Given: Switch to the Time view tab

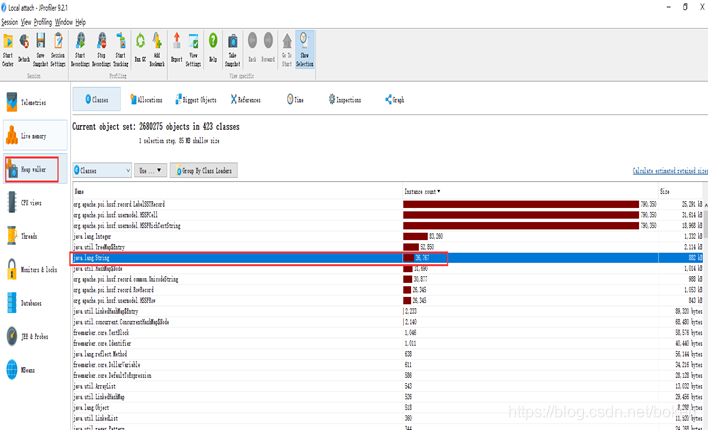Looking at the screenshot, I should pos(295,99).
